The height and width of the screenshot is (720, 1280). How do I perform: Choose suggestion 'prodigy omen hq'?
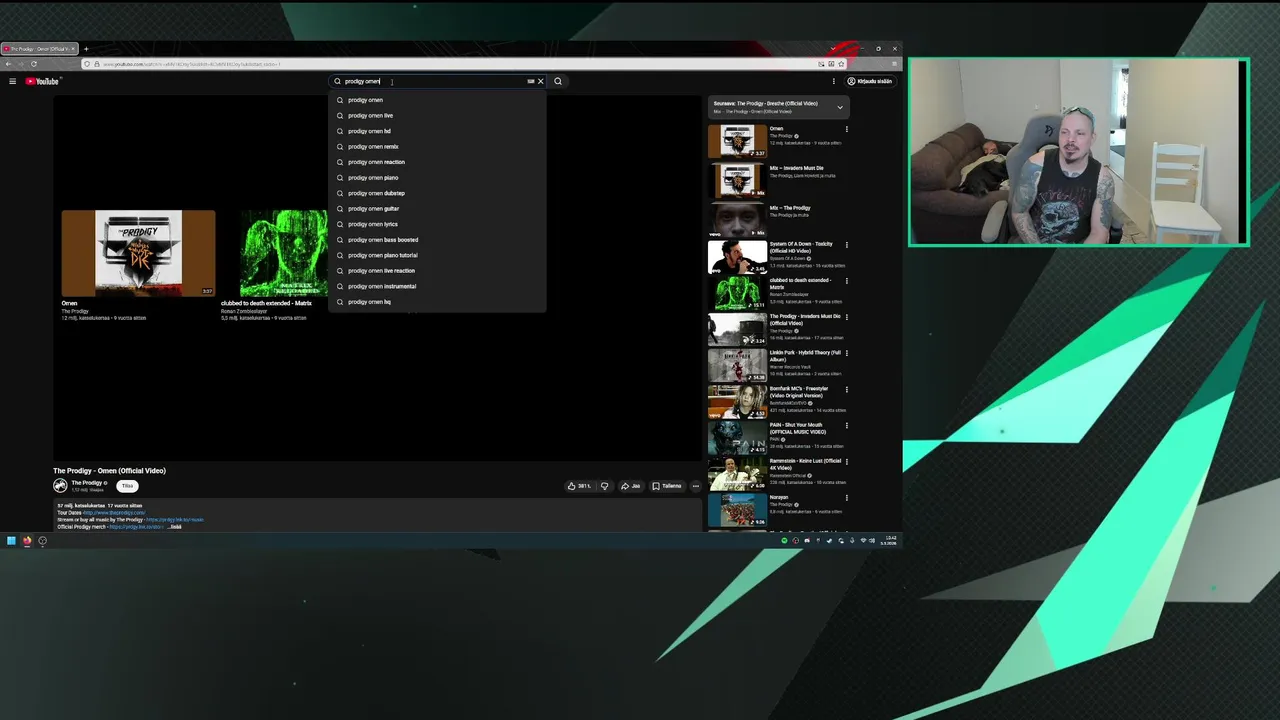(x=437, y=301)
